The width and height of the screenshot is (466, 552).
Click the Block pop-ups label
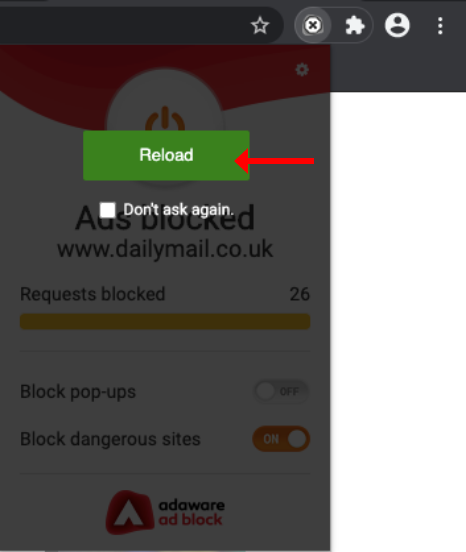(78, 392)
